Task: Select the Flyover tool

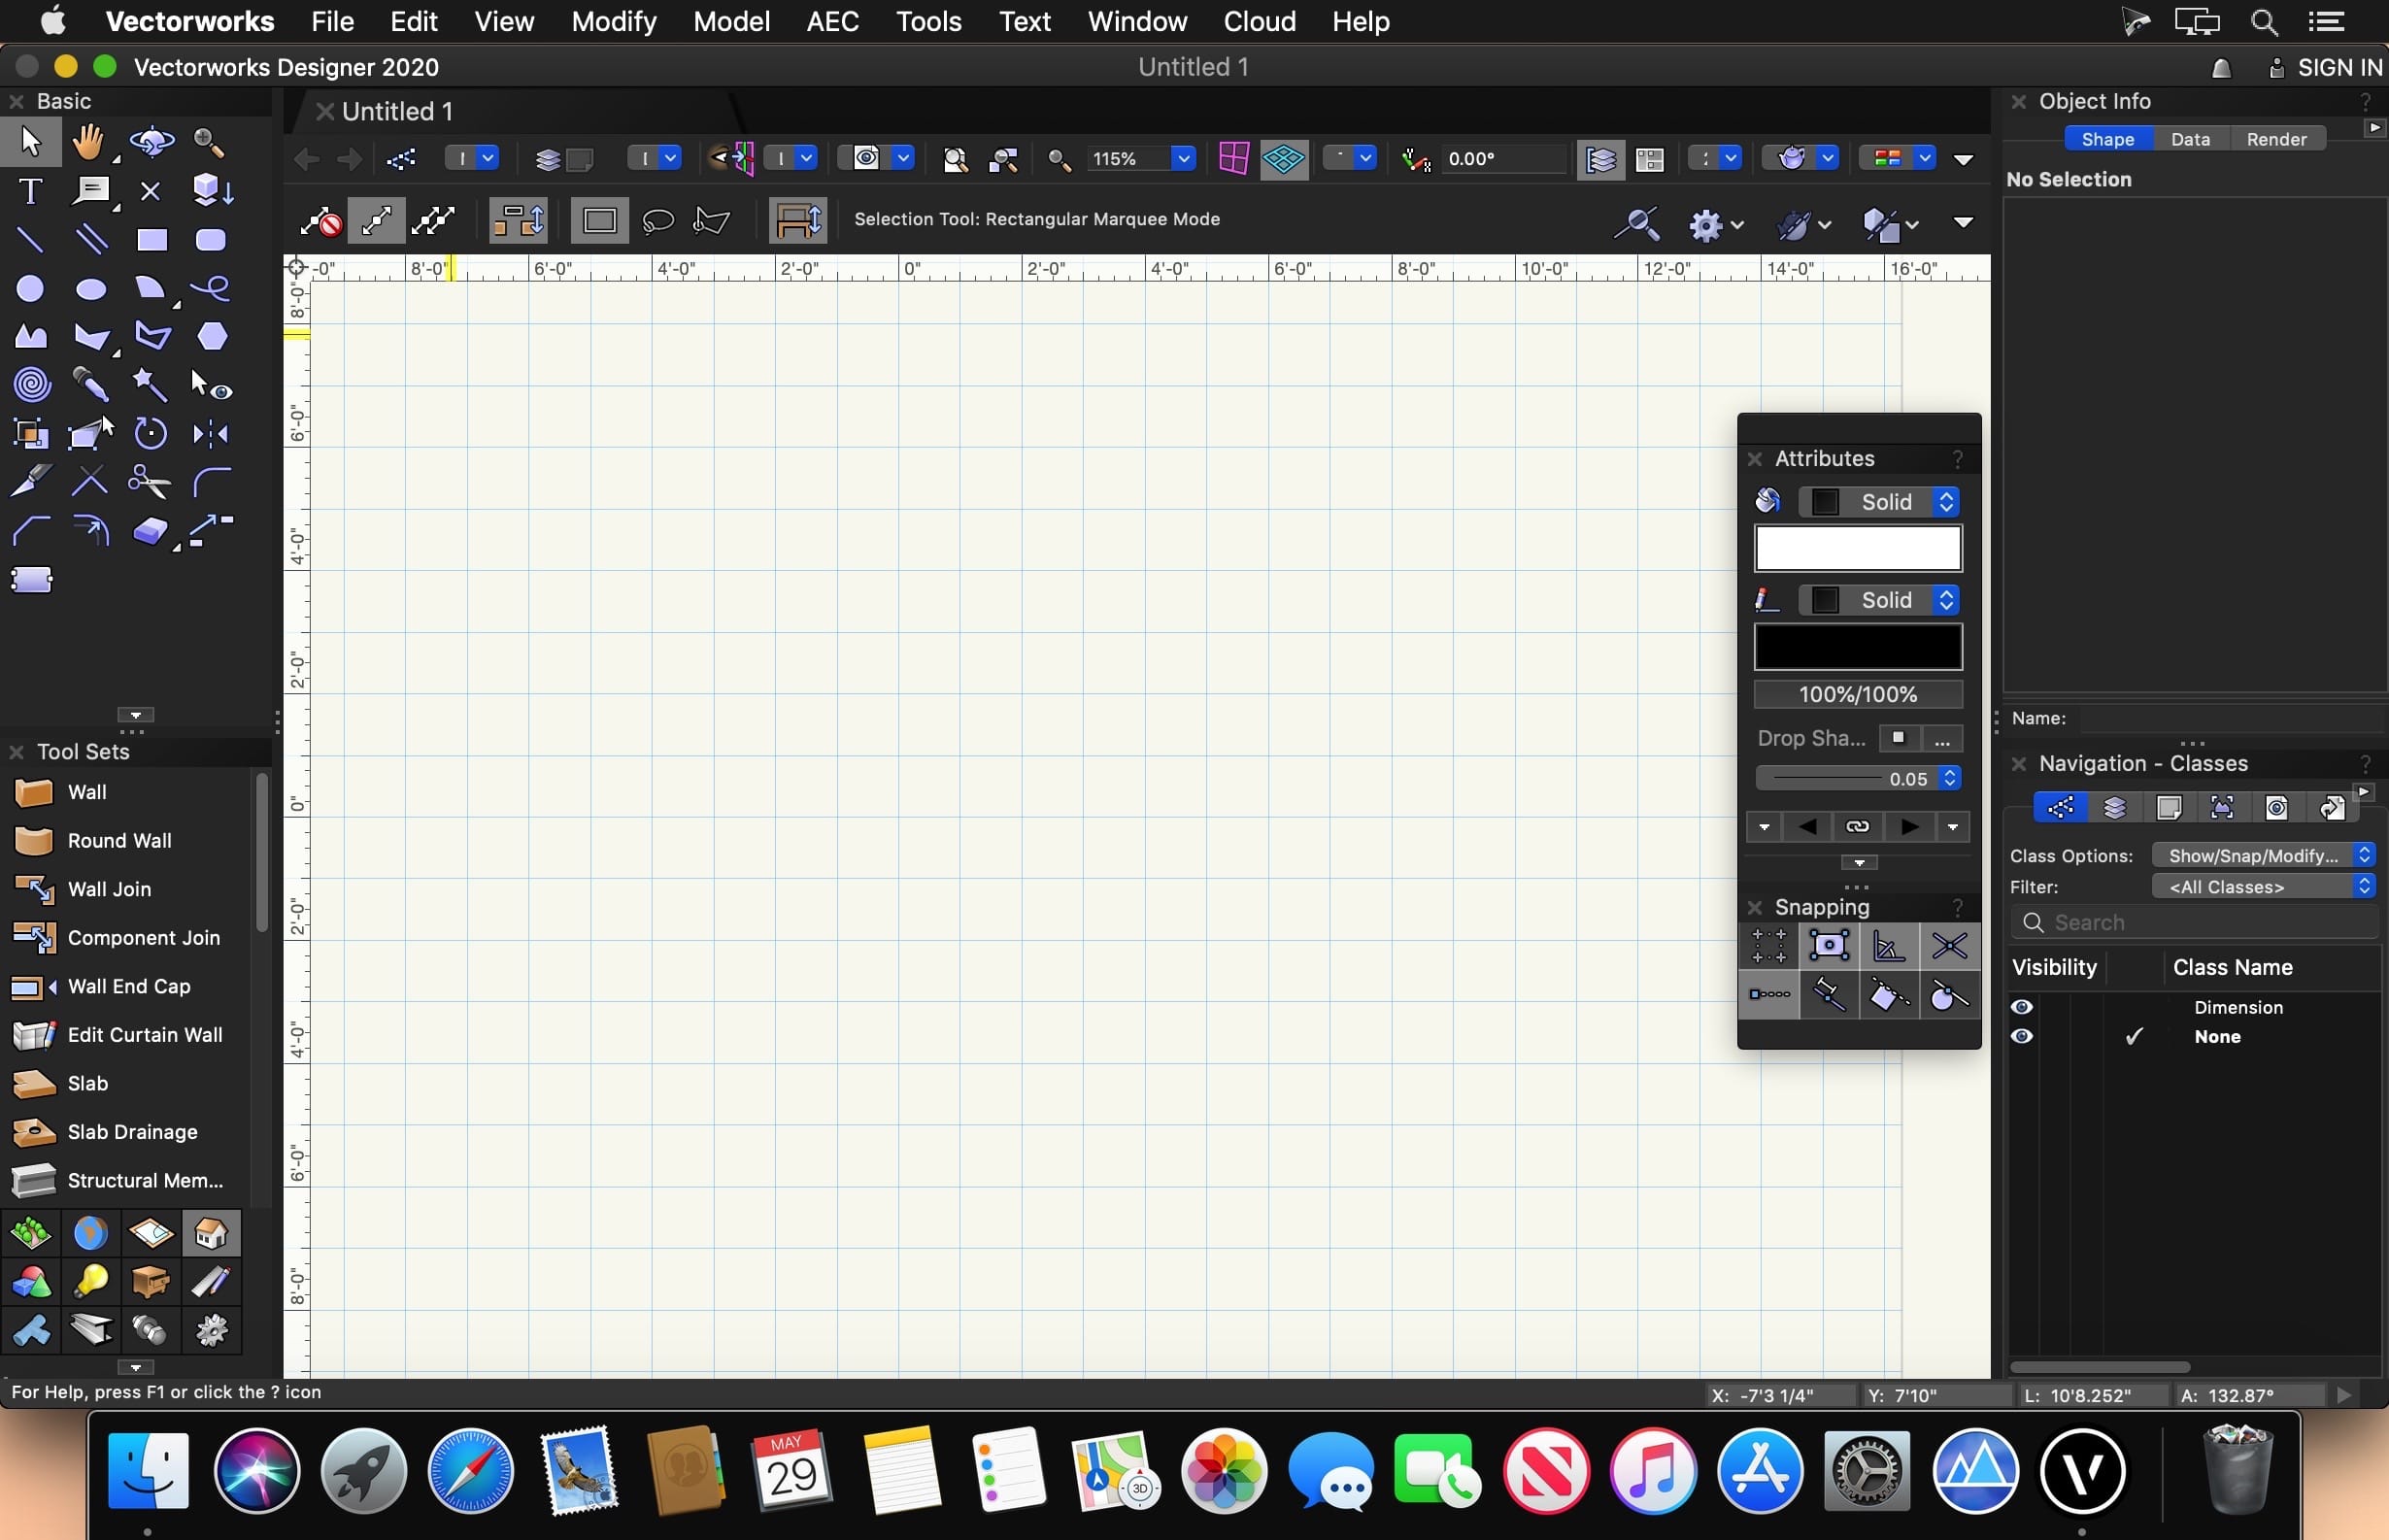Action: pos(151,142)
